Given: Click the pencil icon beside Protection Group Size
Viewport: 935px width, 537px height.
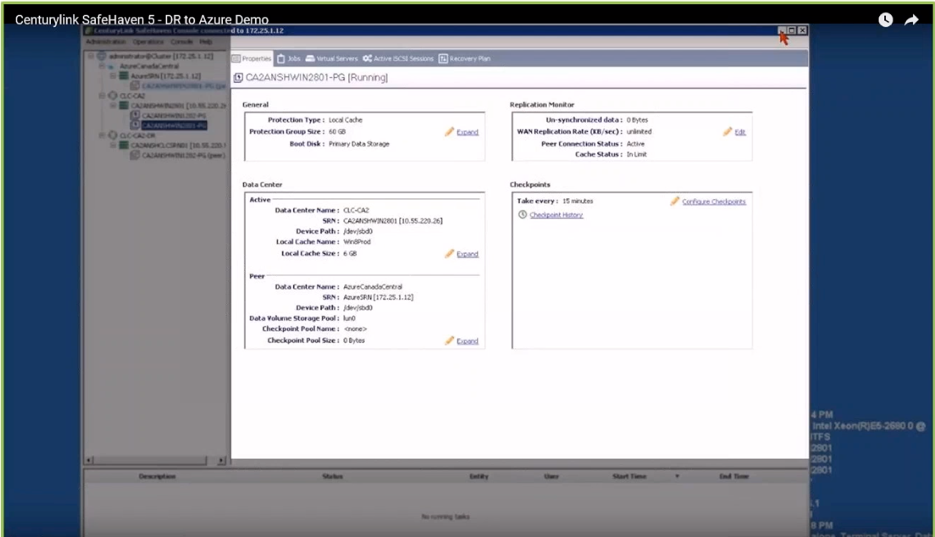Looking at the screenshot, I should point(449,132).
